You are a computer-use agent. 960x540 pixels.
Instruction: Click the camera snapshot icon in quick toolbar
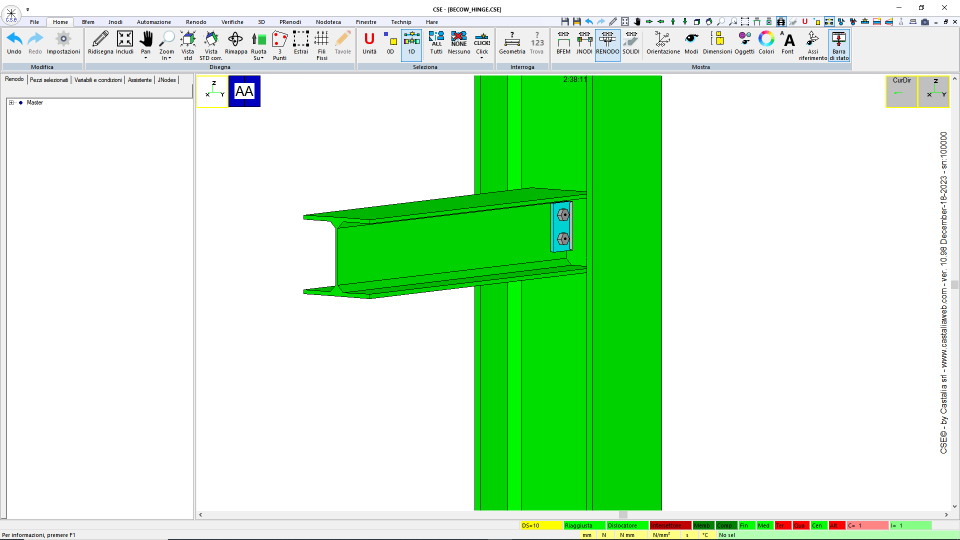[x=924, y=21]
